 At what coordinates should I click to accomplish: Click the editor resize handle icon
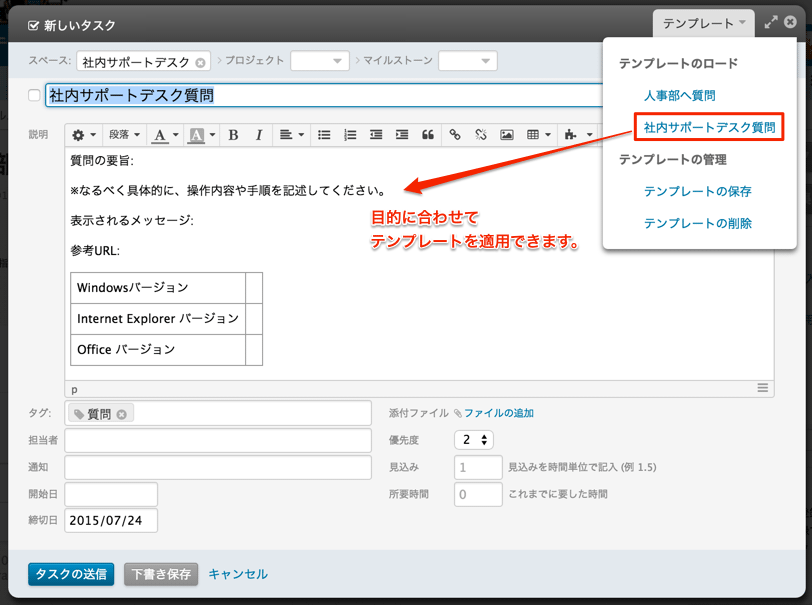click(762, 388)
